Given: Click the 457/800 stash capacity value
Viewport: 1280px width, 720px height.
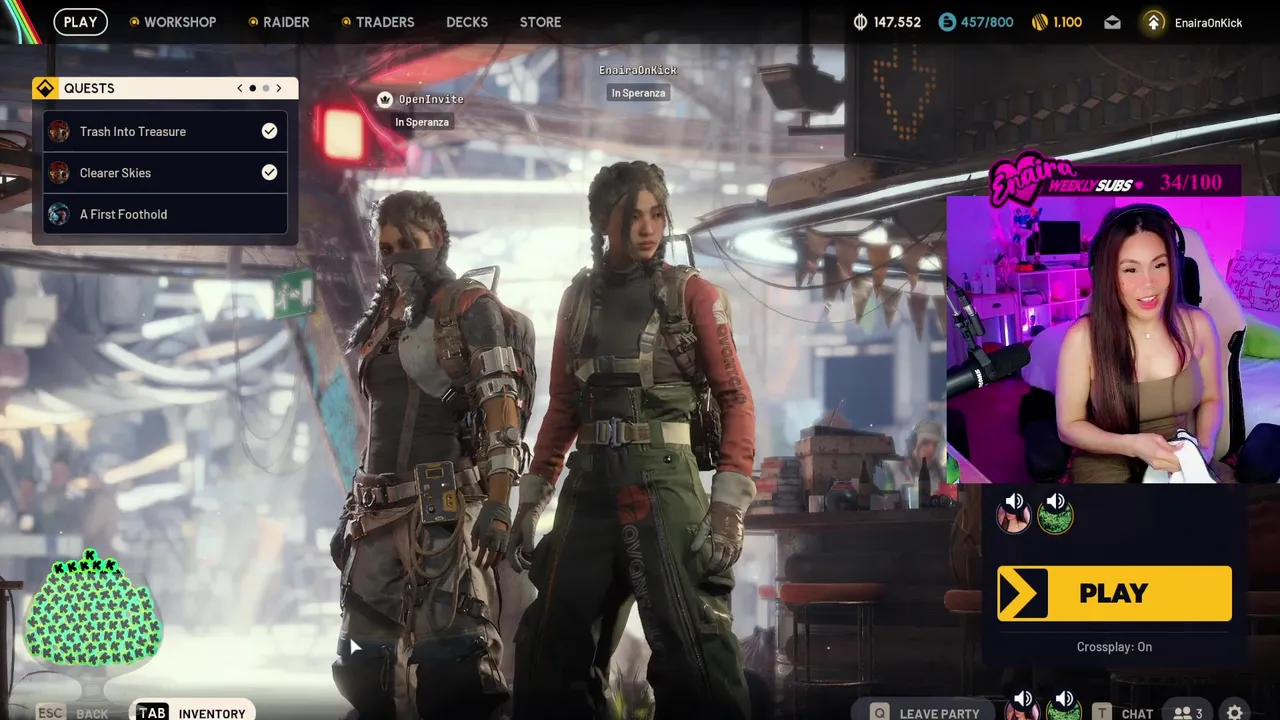Looking at the screenshot, I should pyautogui.click(x=987, y=22).
